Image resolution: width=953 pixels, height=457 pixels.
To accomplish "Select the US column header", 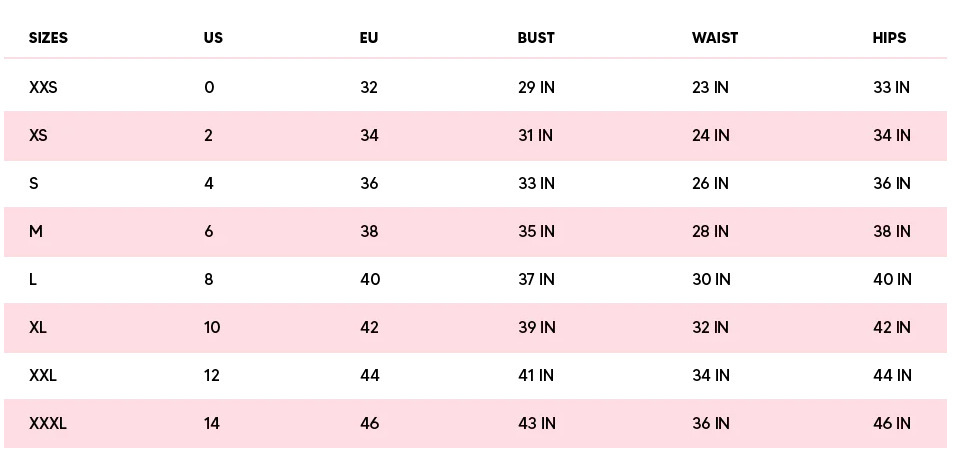I will pos(213,38).
